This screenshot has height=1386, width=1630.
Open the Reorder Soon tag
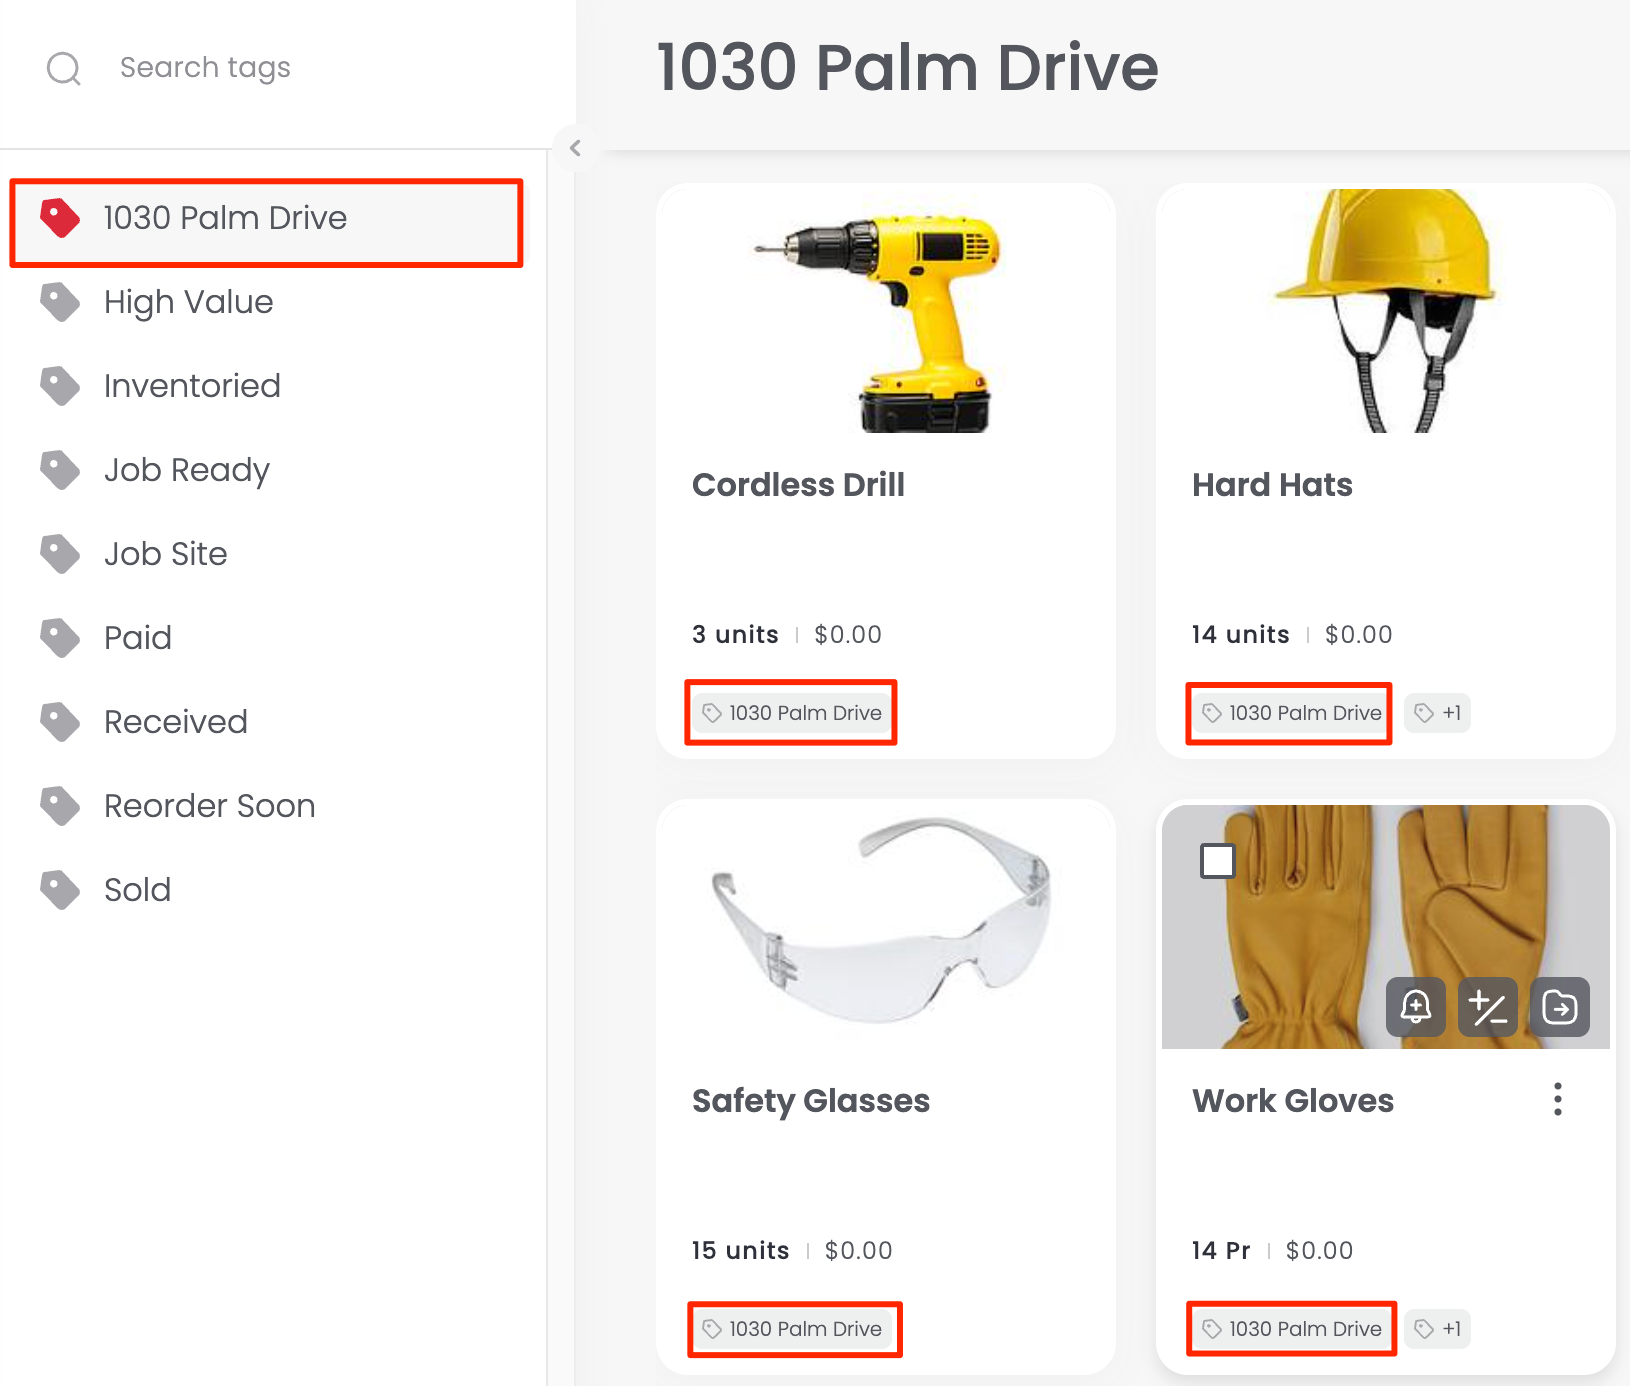[209, 806]
